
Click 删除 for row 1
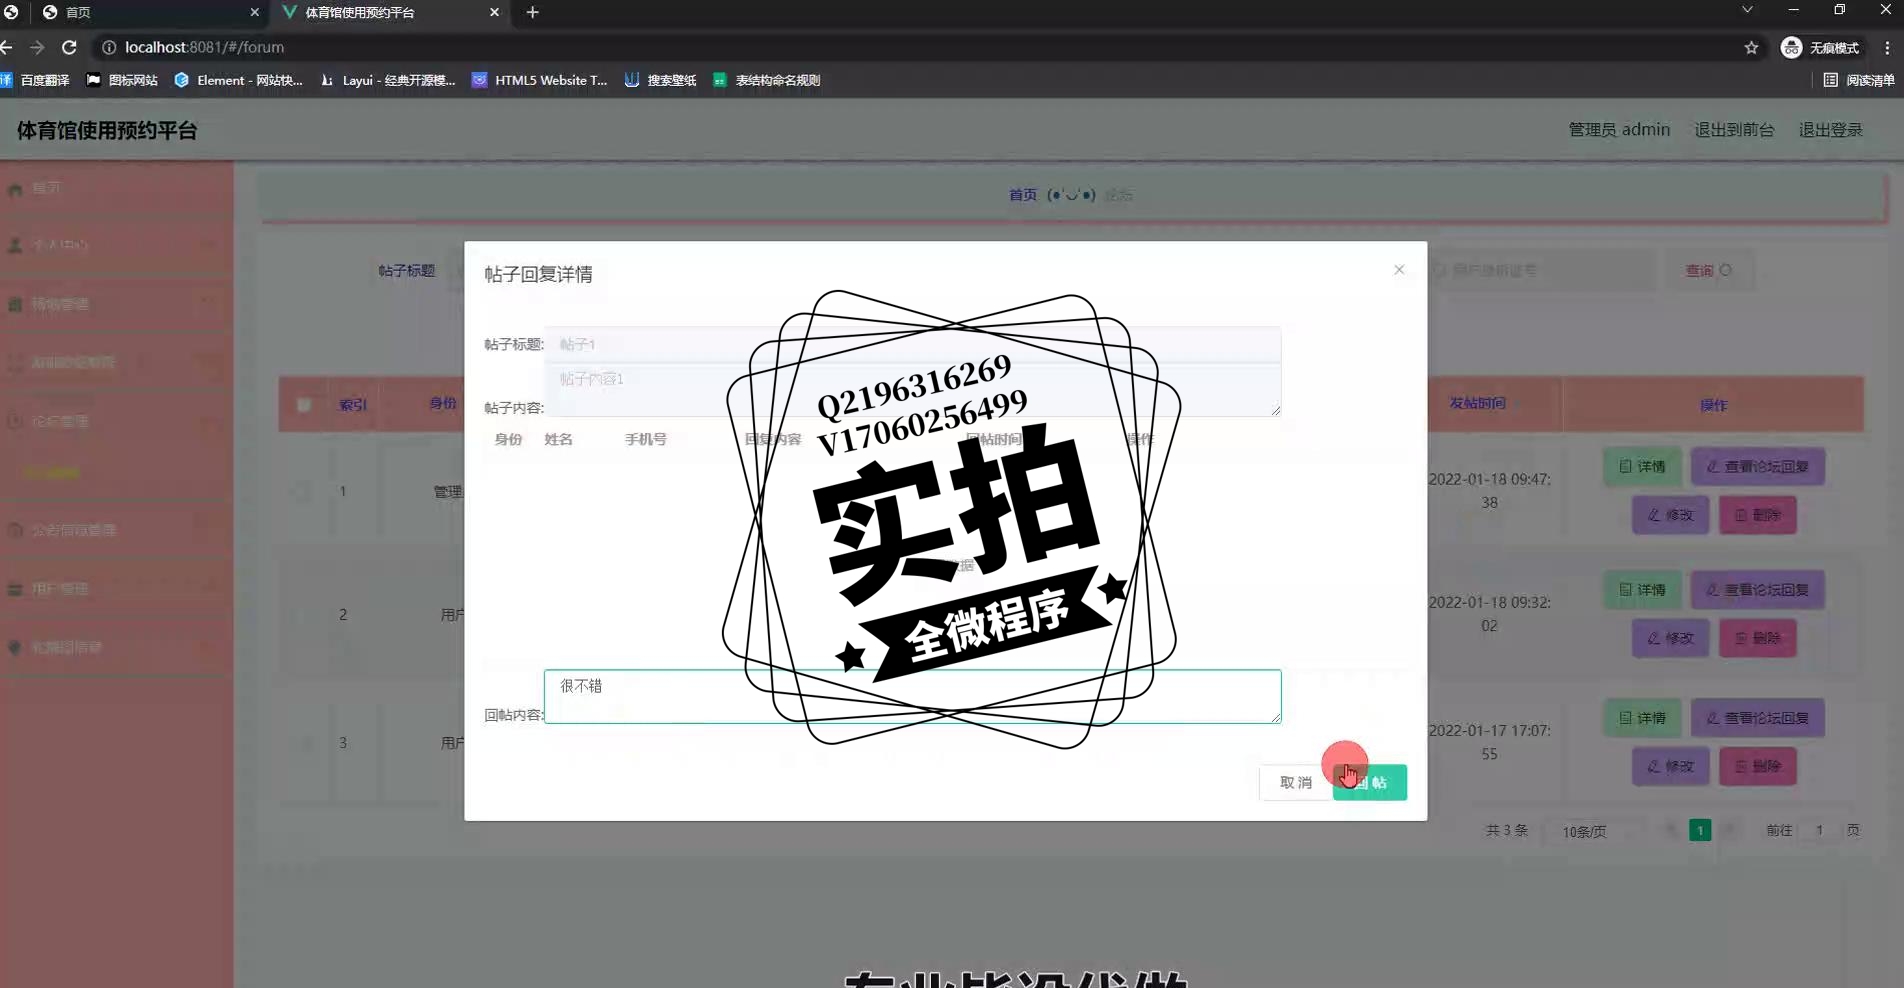[1757, 515]
